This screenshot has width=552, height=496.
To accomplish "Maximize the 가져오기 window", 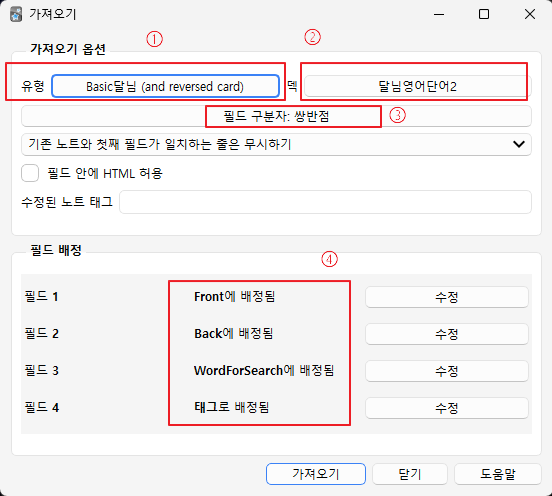I will point(484,14).
